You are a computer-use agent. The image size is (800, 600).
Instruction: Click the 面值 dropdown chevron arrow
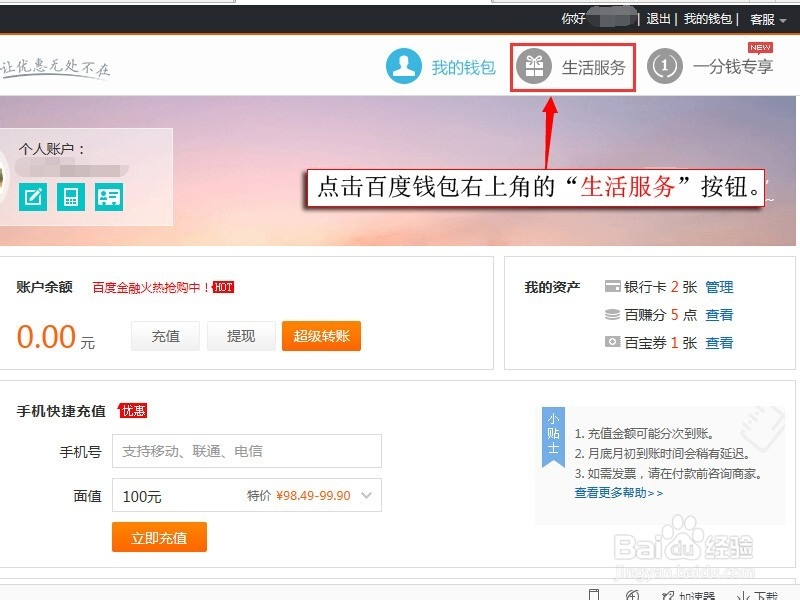pyautogui.click(x=366, y=495)
